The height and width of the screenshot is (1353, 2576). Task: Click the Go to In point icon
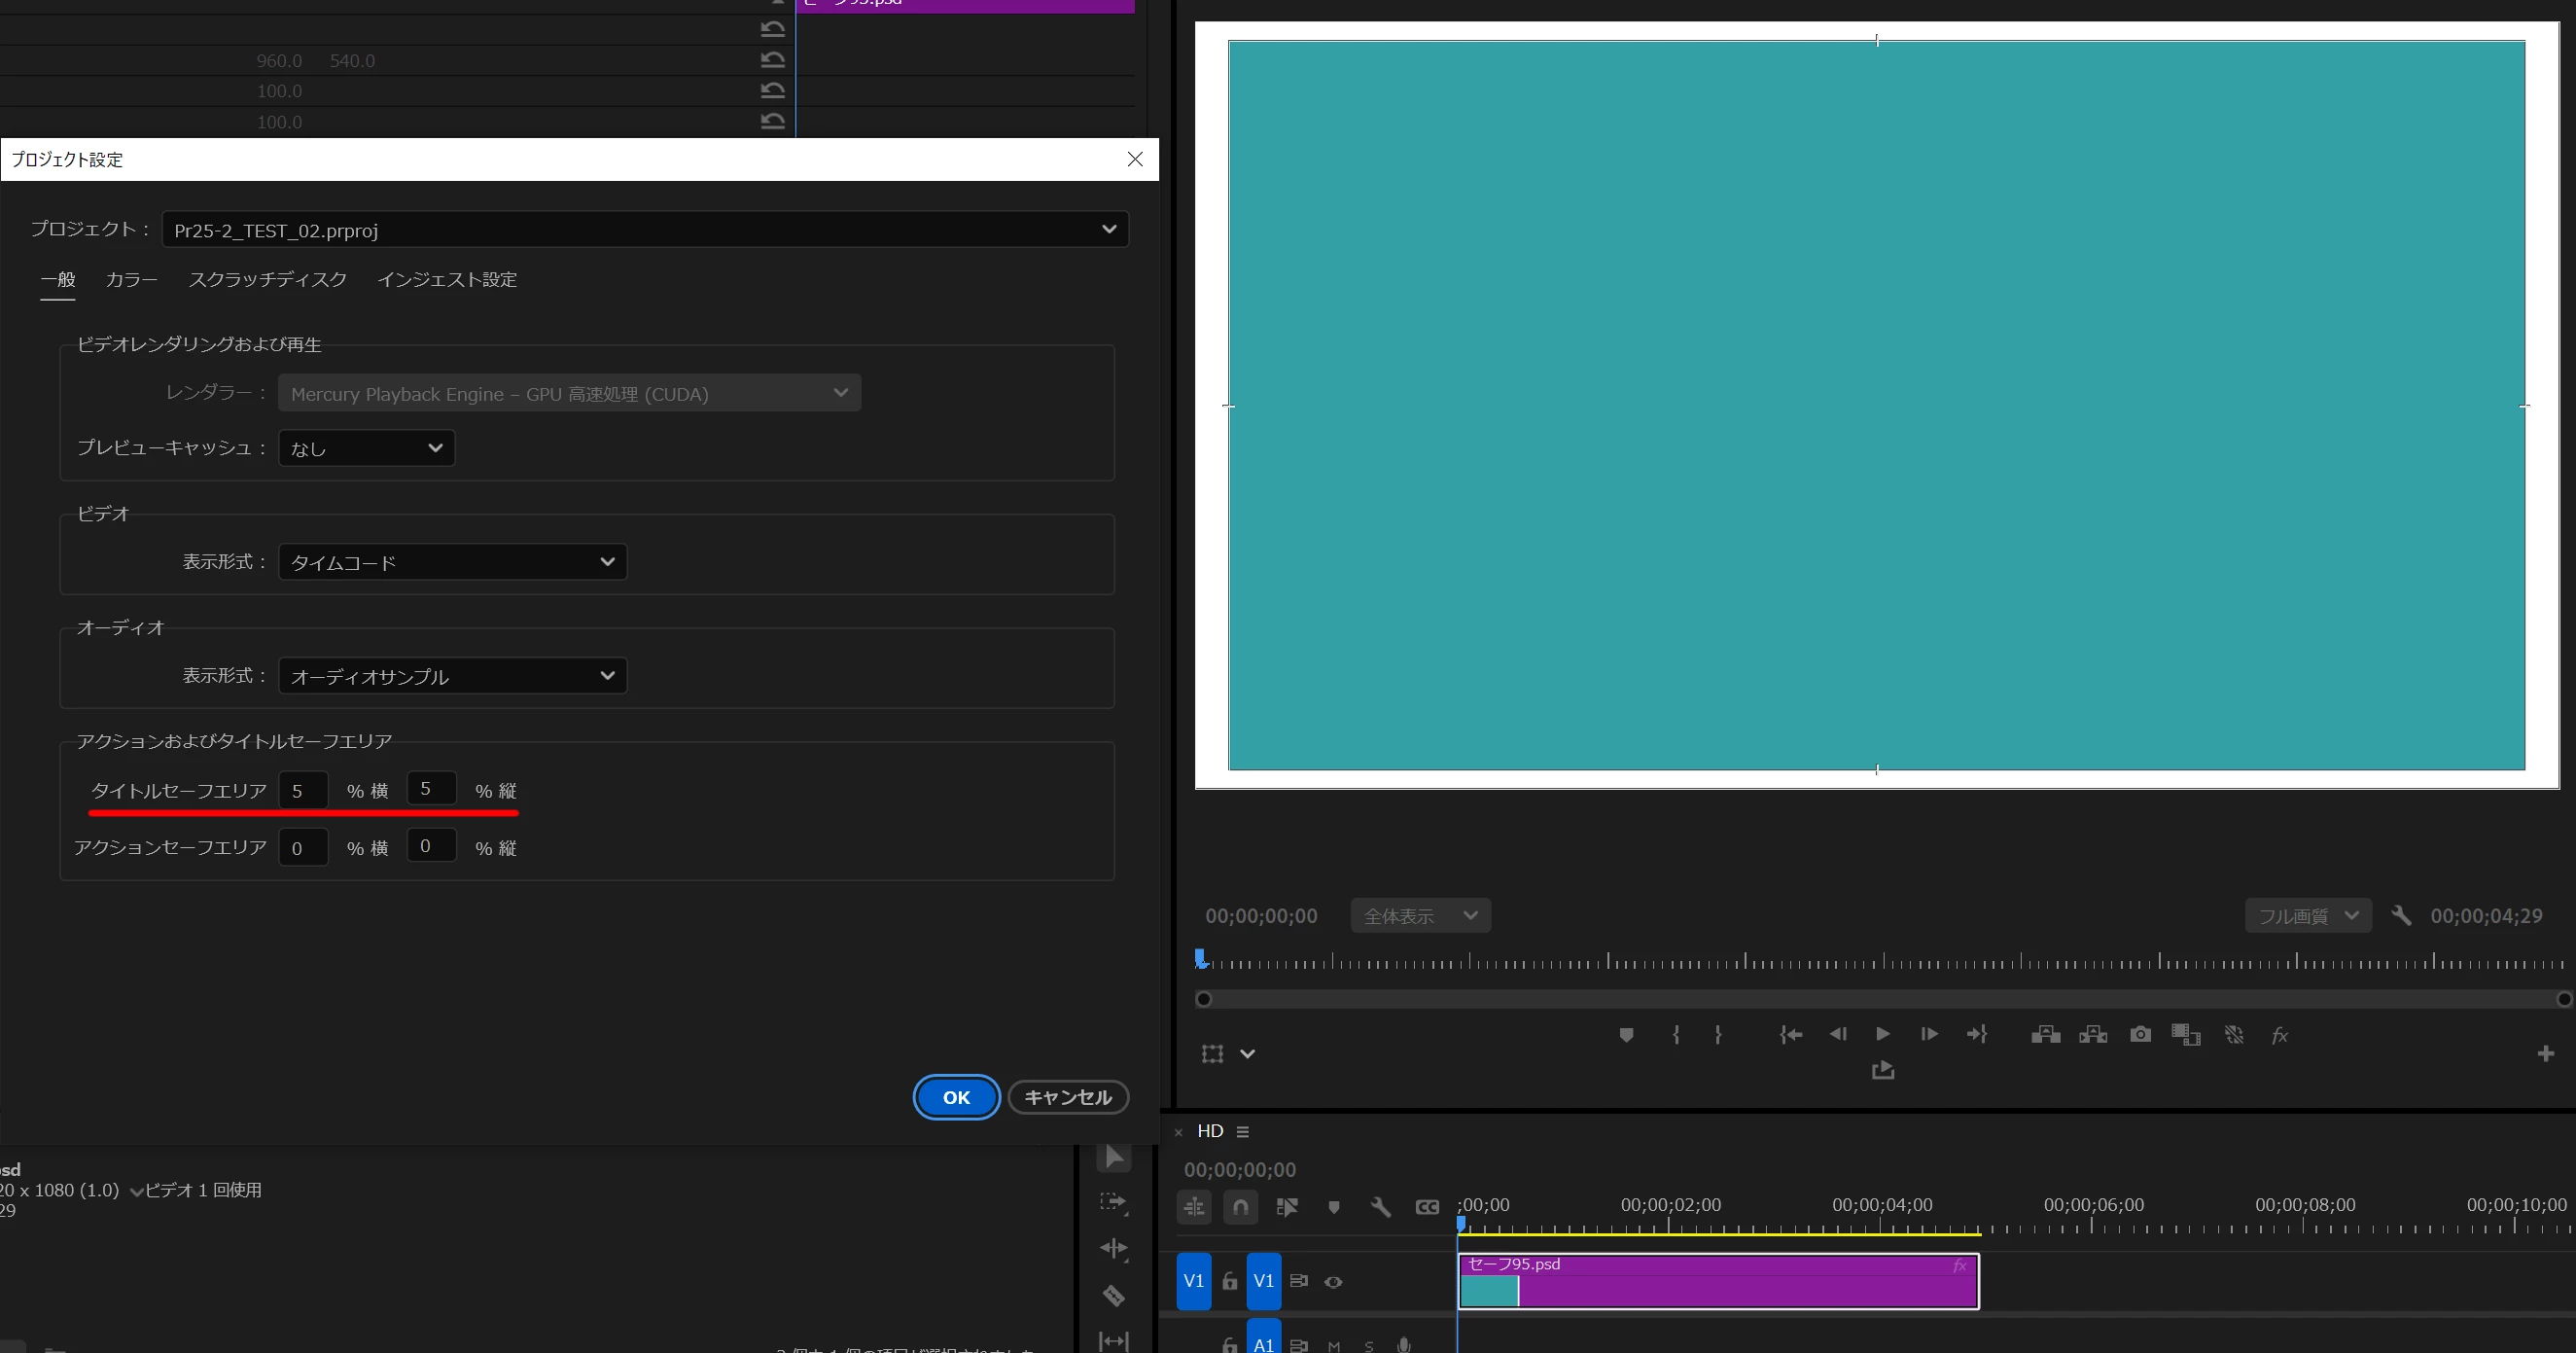(1791, 1034)
